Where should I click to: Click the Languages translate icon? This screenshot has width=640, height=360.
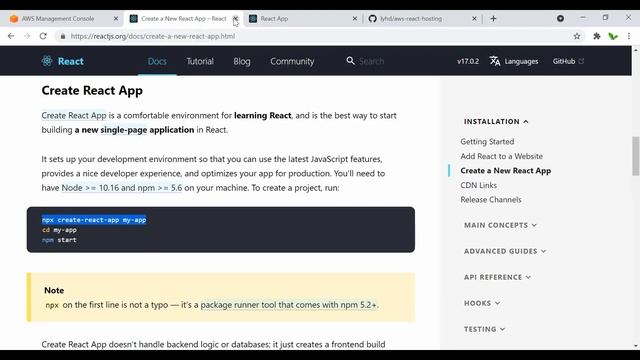(495, 61)
